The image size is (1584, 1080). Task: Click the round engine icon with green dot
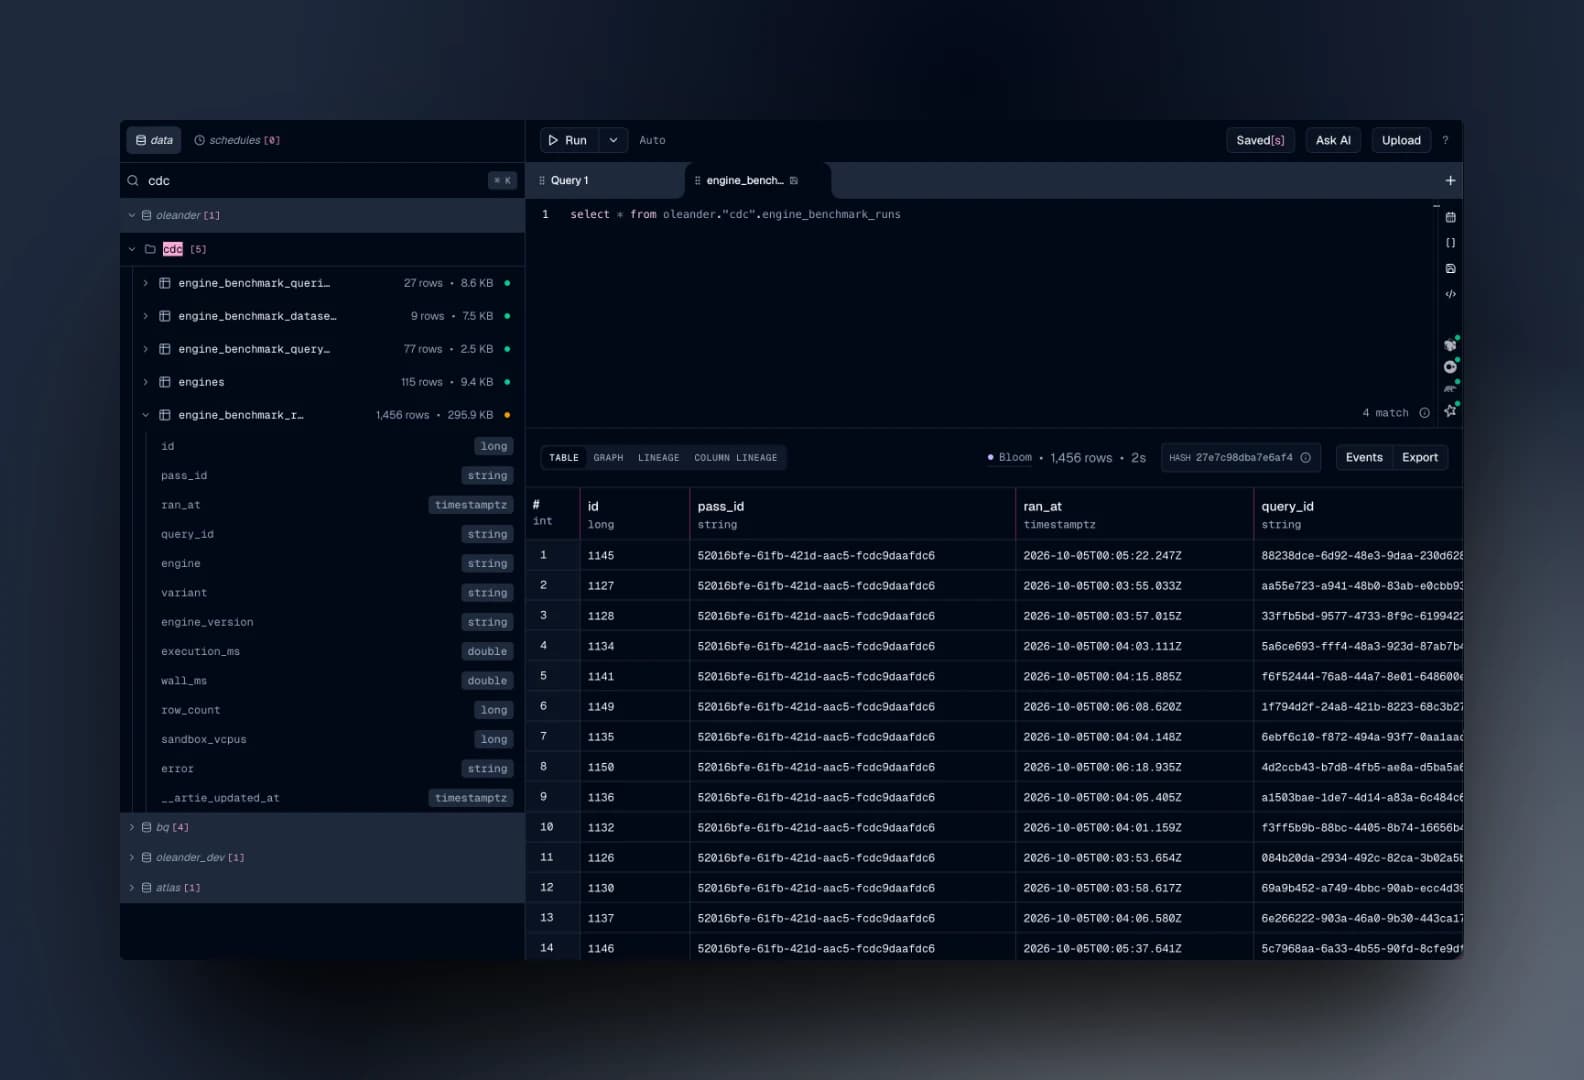(x=1450, y=367)
